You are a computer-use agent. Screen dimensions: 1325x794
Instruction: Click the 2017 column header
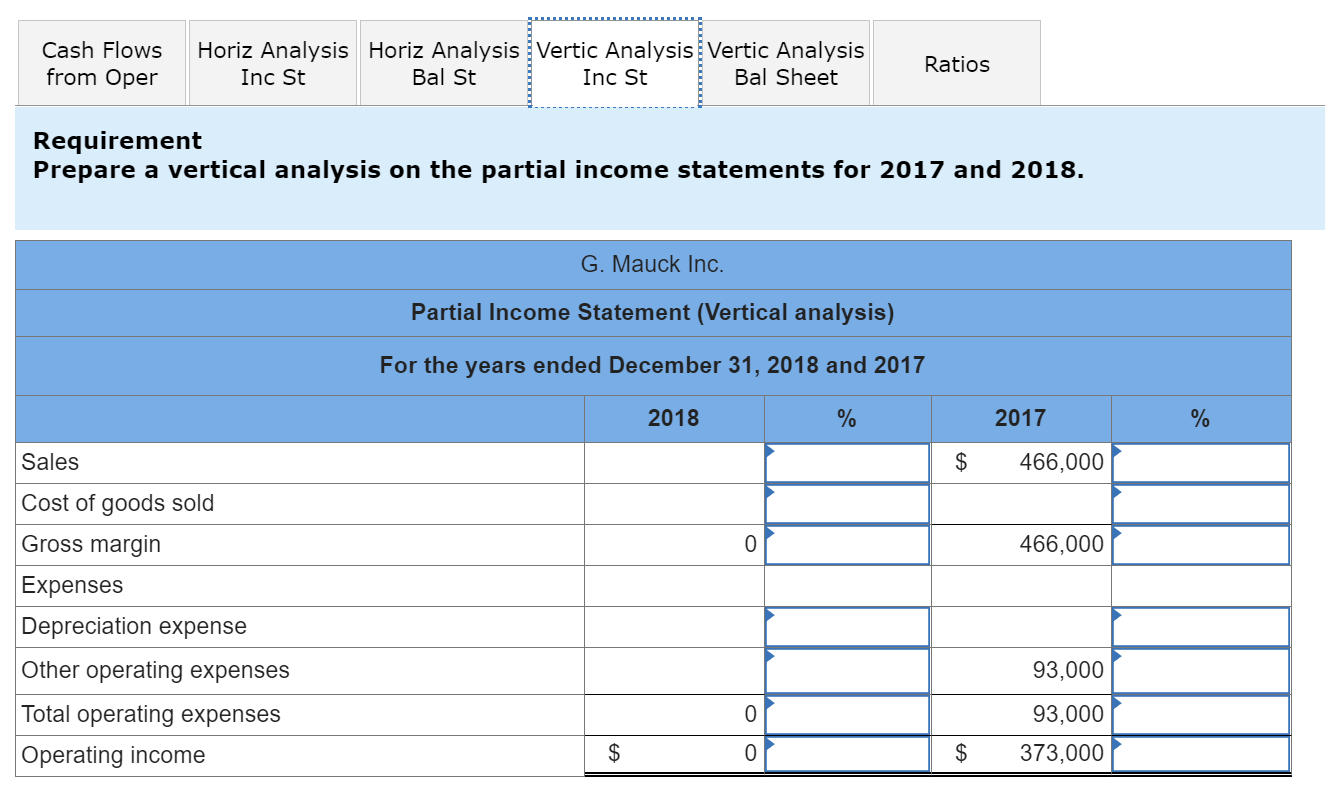[1020, 418]
